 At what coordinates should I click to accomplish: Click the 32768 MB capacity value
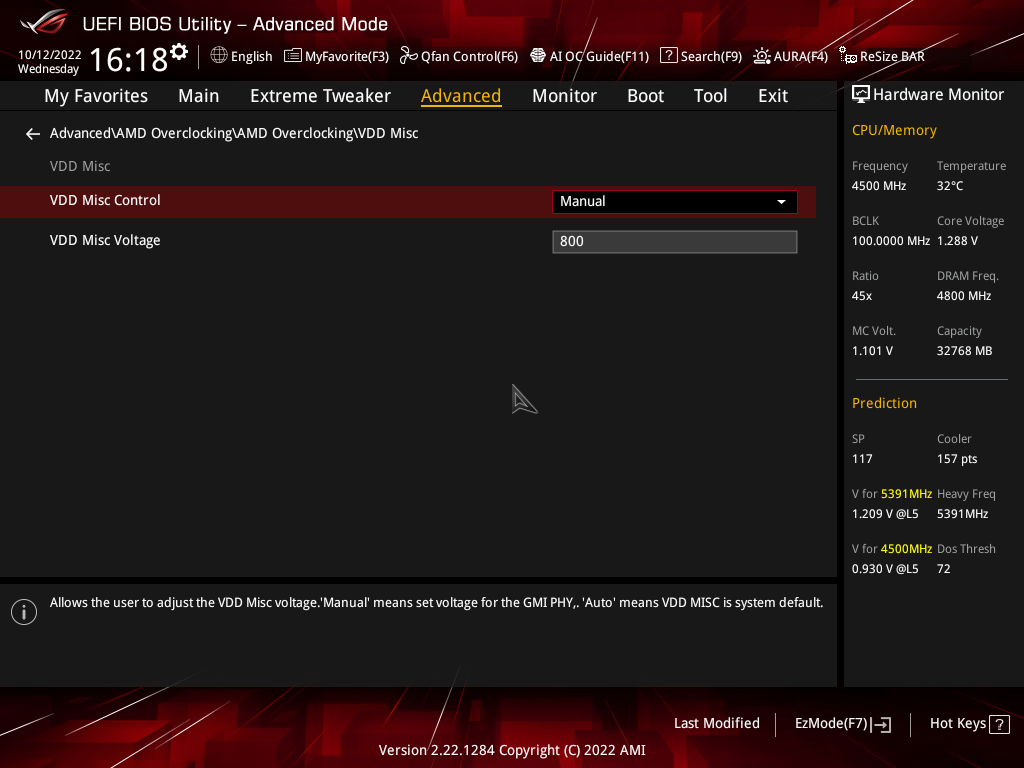pos(964,351)
